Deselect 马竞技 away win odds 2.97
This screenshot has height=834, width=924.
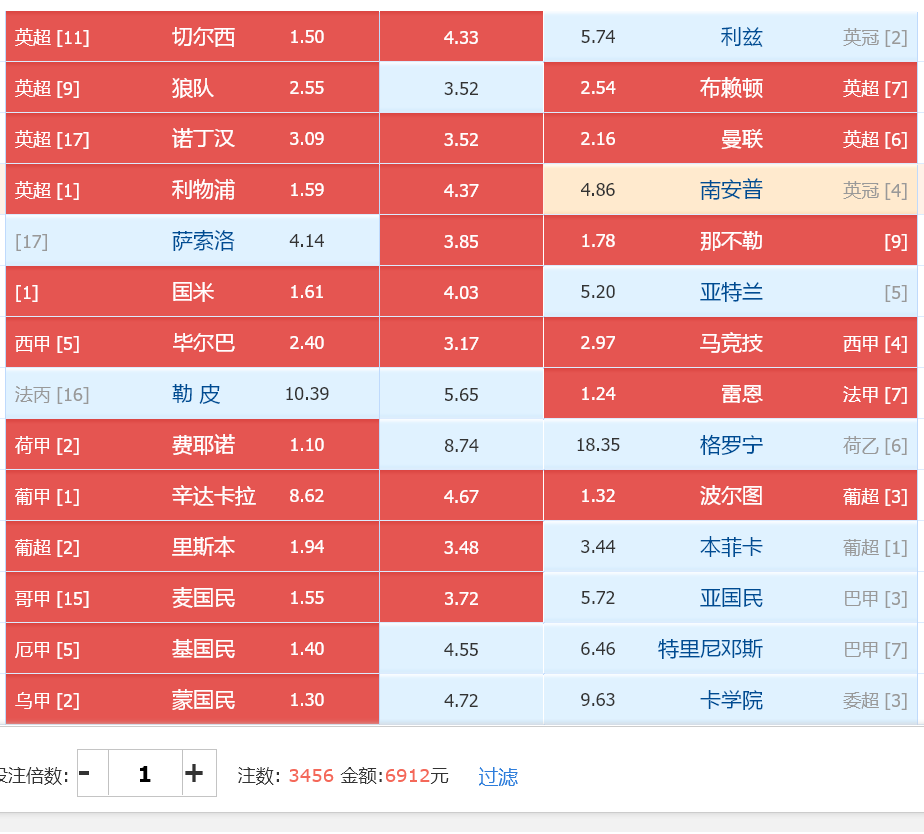[x=730, y=342]
